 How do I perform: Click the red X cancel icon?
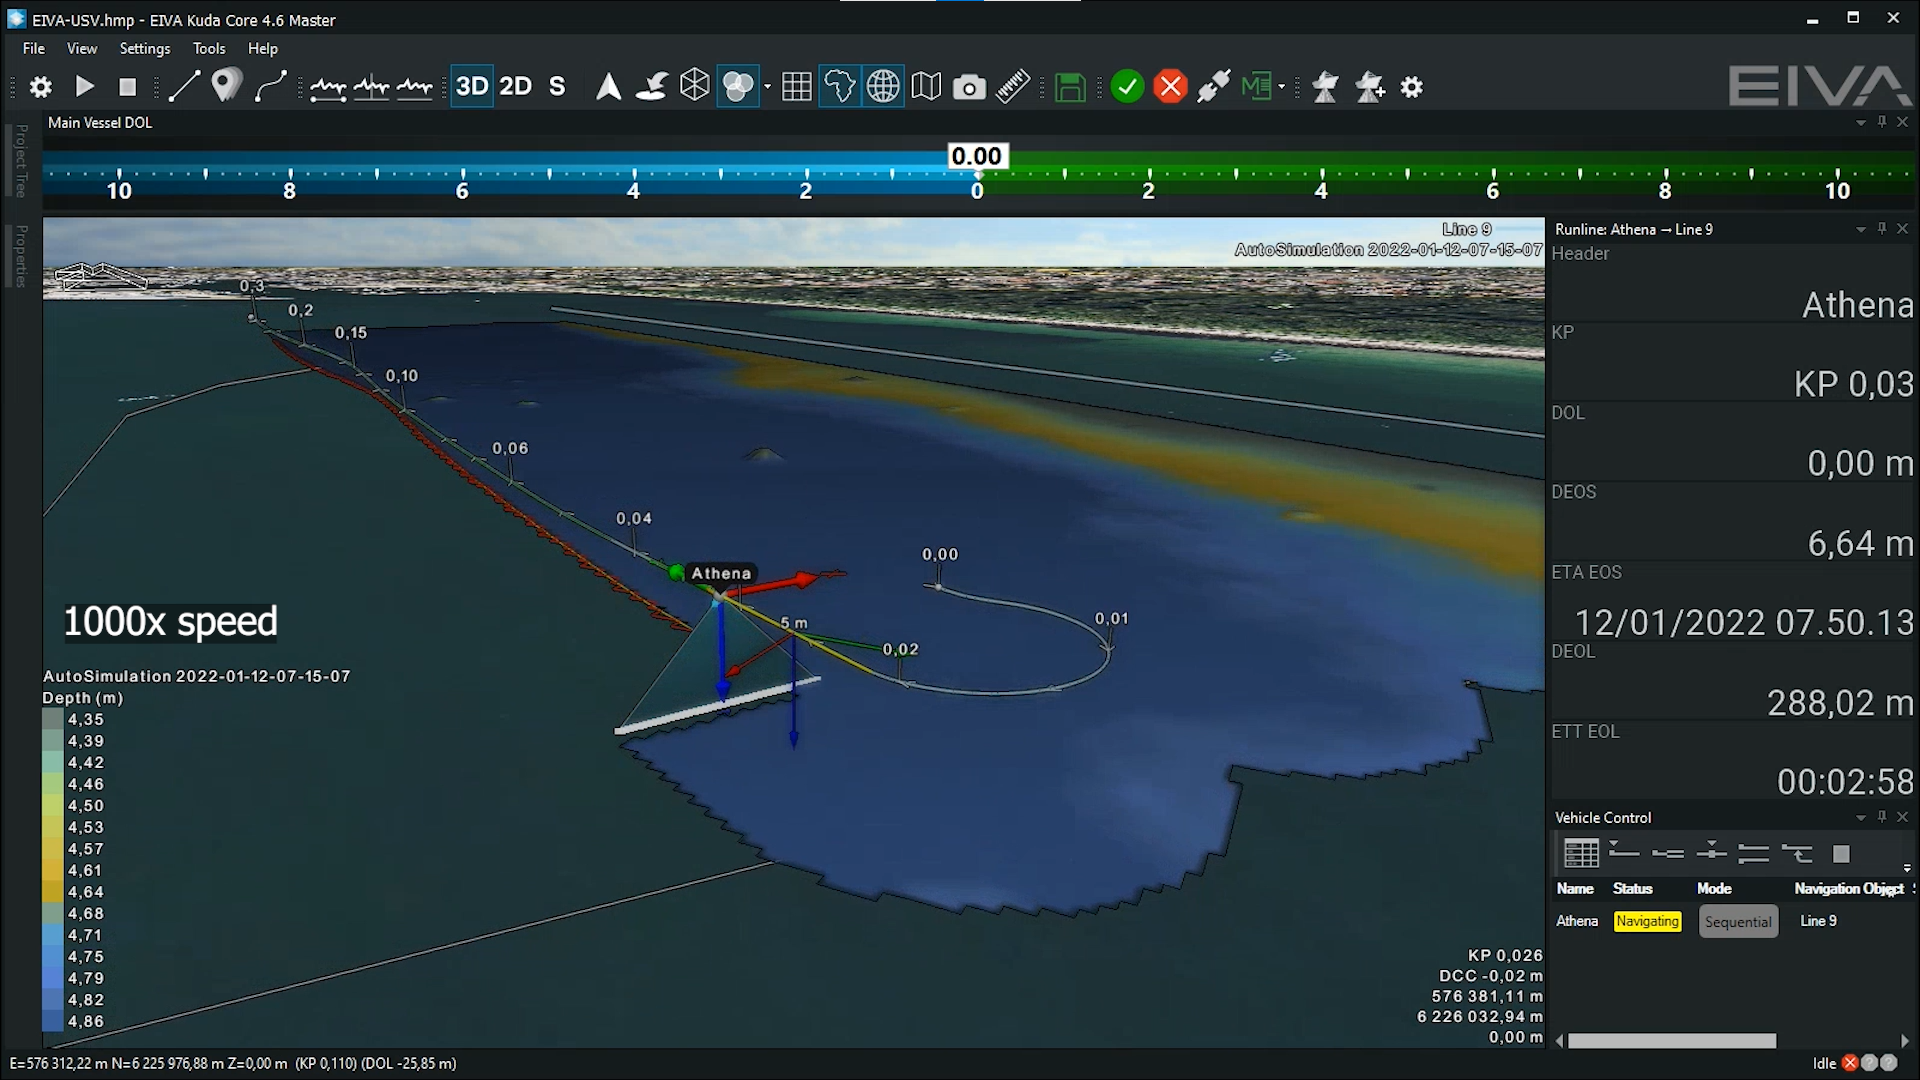coord(1170,87)
